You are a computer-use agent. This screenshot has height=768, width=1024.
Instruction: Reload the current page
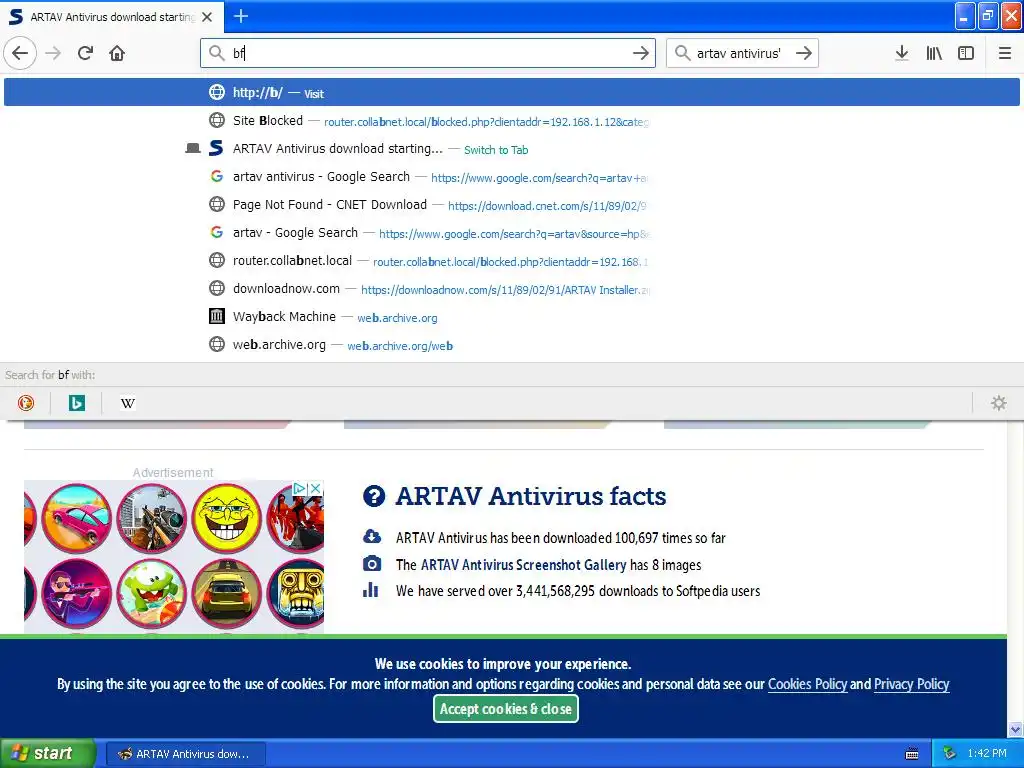(85, 54)
